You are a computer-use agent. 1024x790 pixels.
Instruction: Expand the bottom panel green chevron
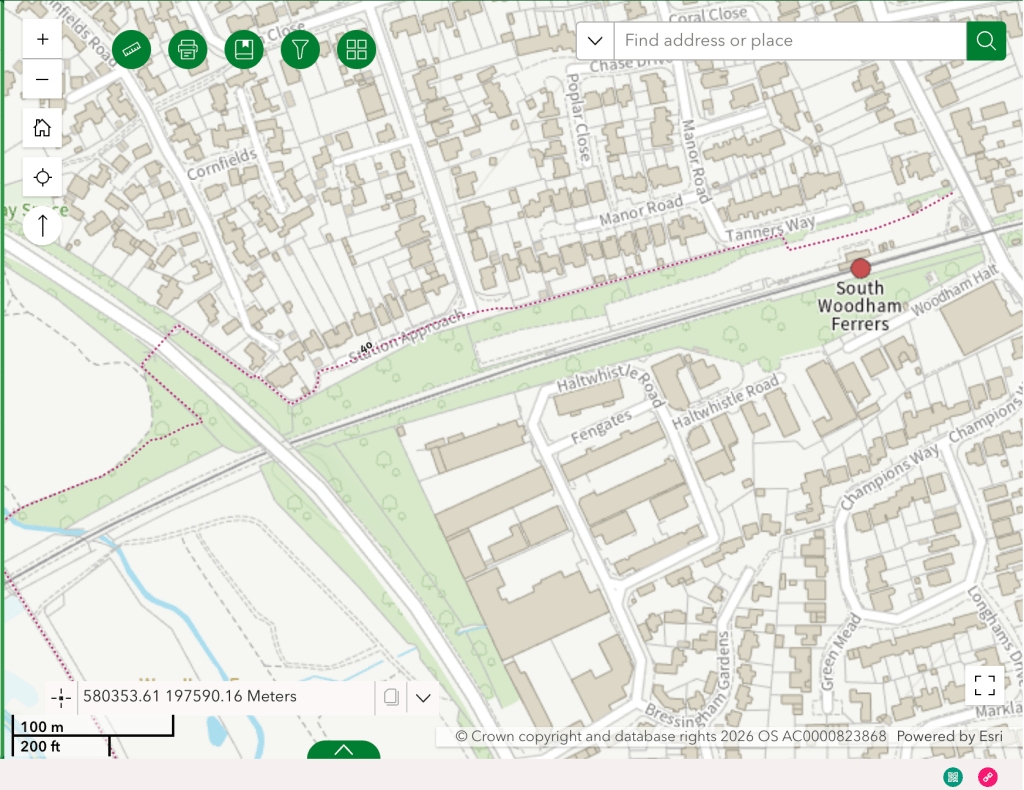pyautogui.click(x=343, y=750)
